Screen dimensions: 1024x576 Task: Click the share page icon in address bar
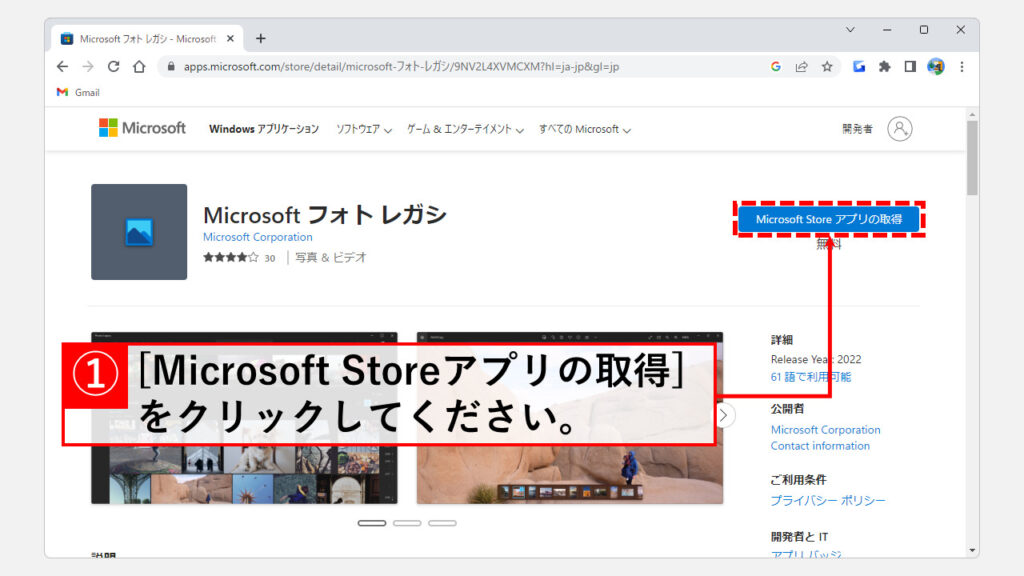[801, 67]
